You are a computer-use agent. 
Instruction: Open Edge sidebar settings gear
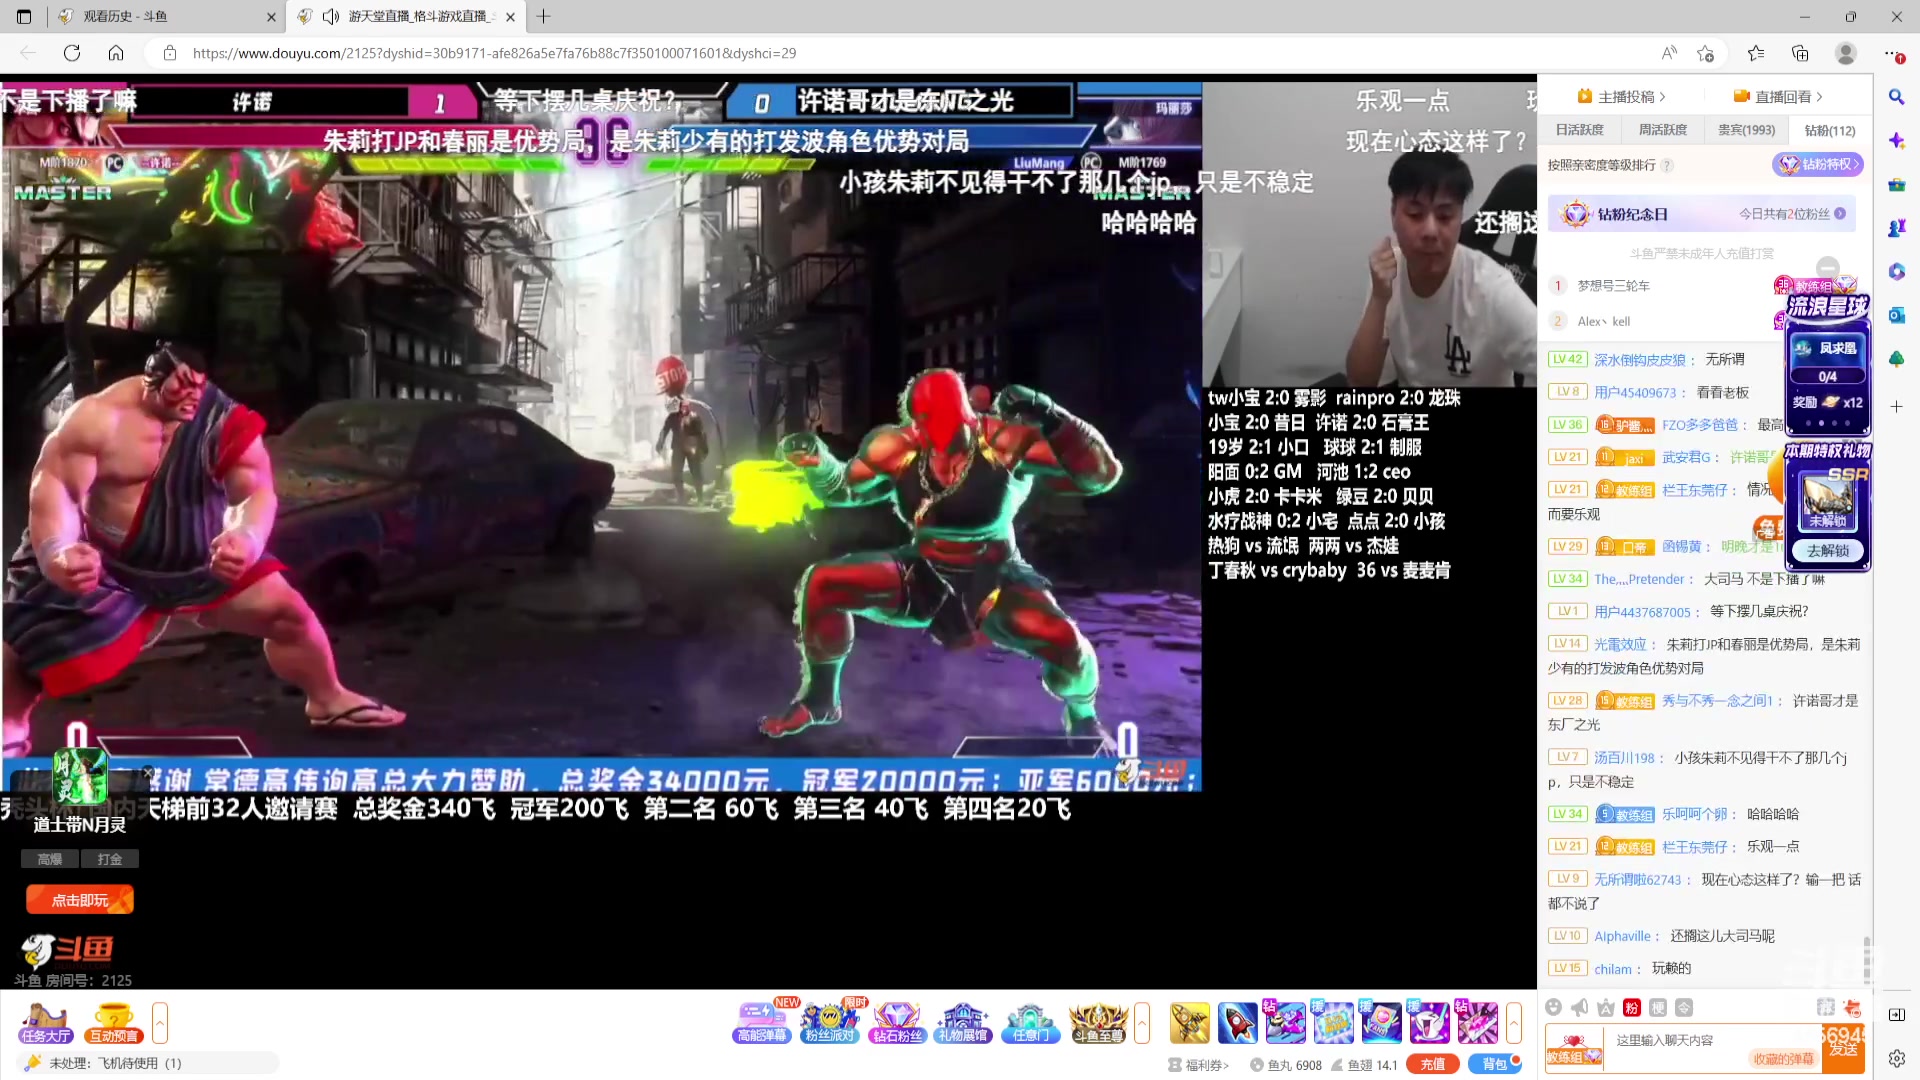(1896, 1058)
